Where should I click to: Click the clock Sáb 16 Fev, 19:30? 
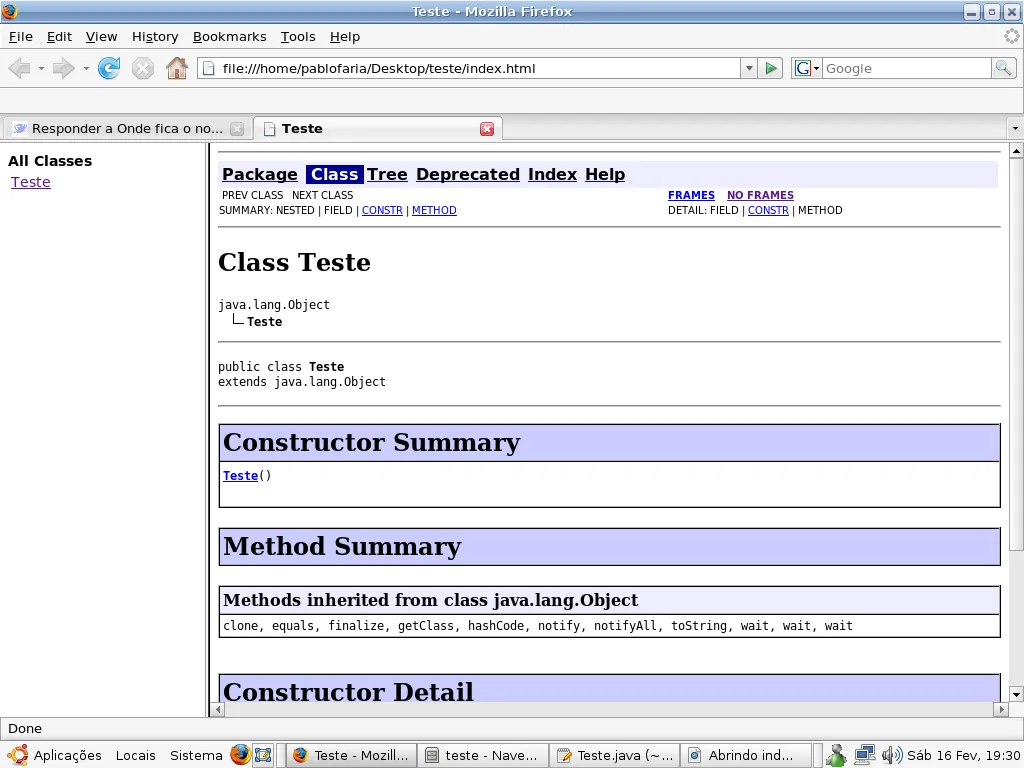963,756
